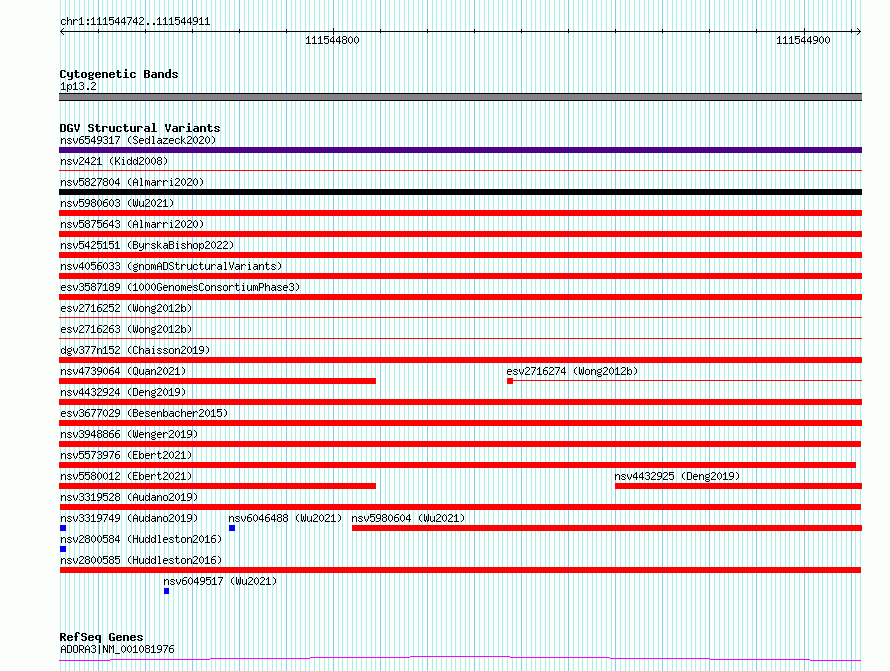Open nsv6046488 (Wu2021) variant label
This screenshot has width=890, height=671.
[285, 518]
